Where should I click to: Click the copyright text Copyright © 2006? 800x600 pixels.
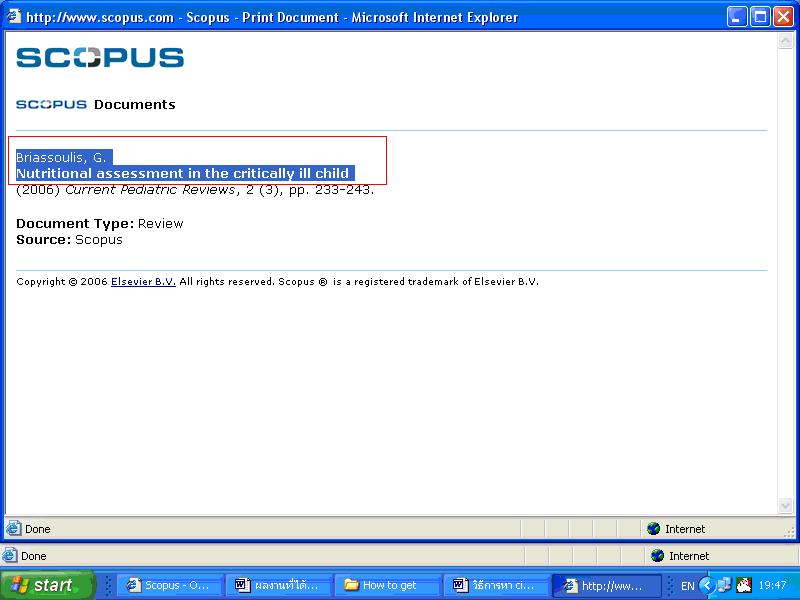(62, 282)
